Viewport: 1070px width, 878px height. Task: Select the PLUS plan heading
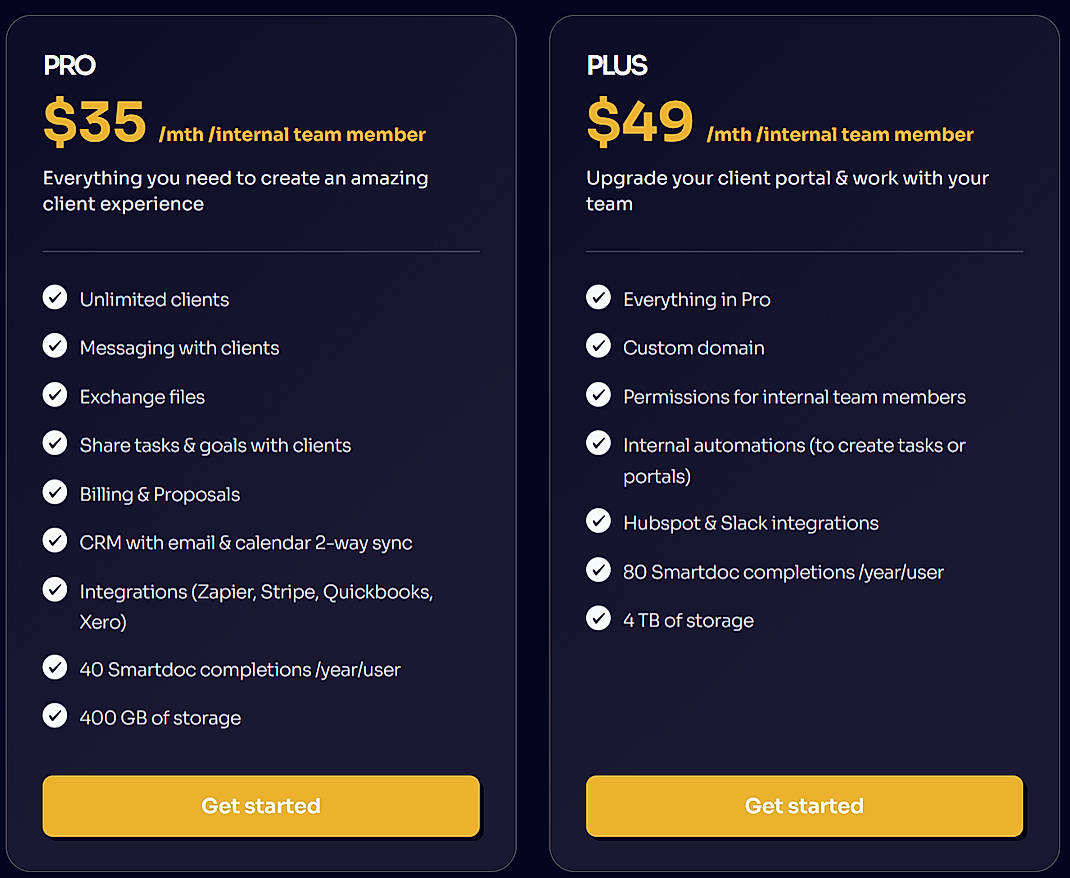(617, 65)
